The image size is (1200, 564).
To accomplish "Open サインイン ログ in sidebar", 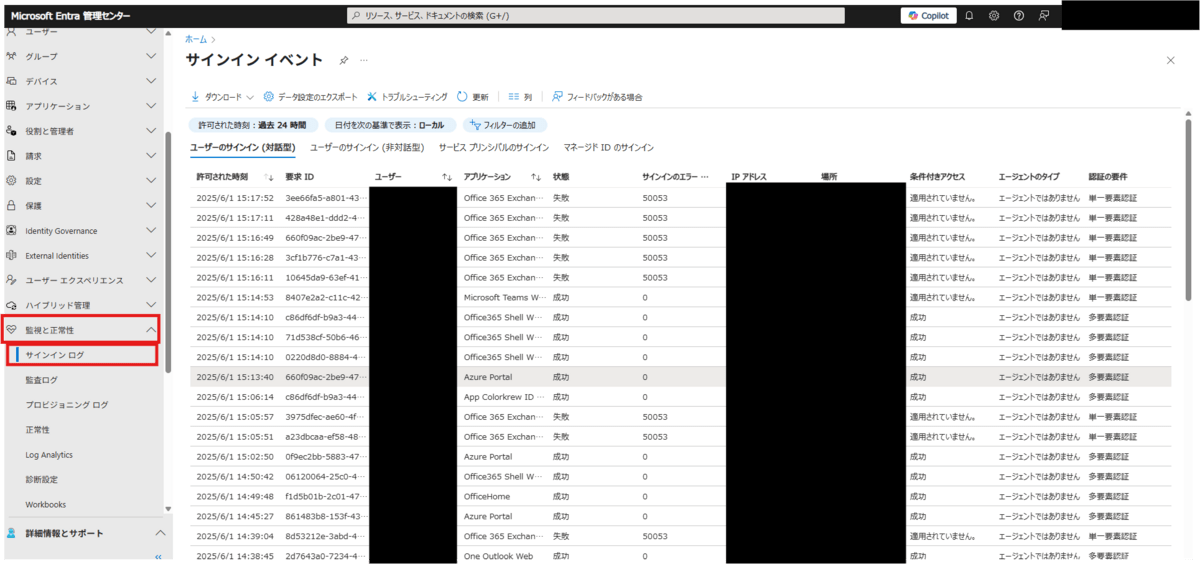I will tap(83, 355).
